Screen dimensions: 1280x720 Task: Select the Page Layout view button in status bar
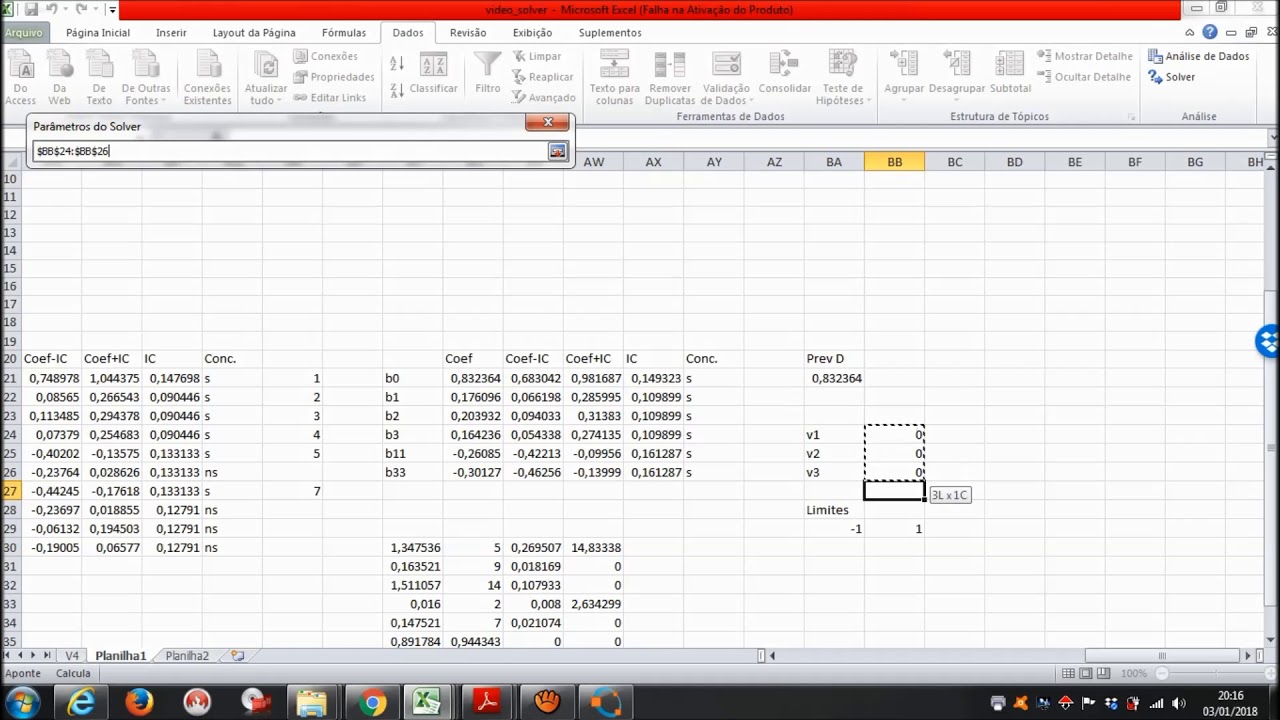[x=1086, y=674]
